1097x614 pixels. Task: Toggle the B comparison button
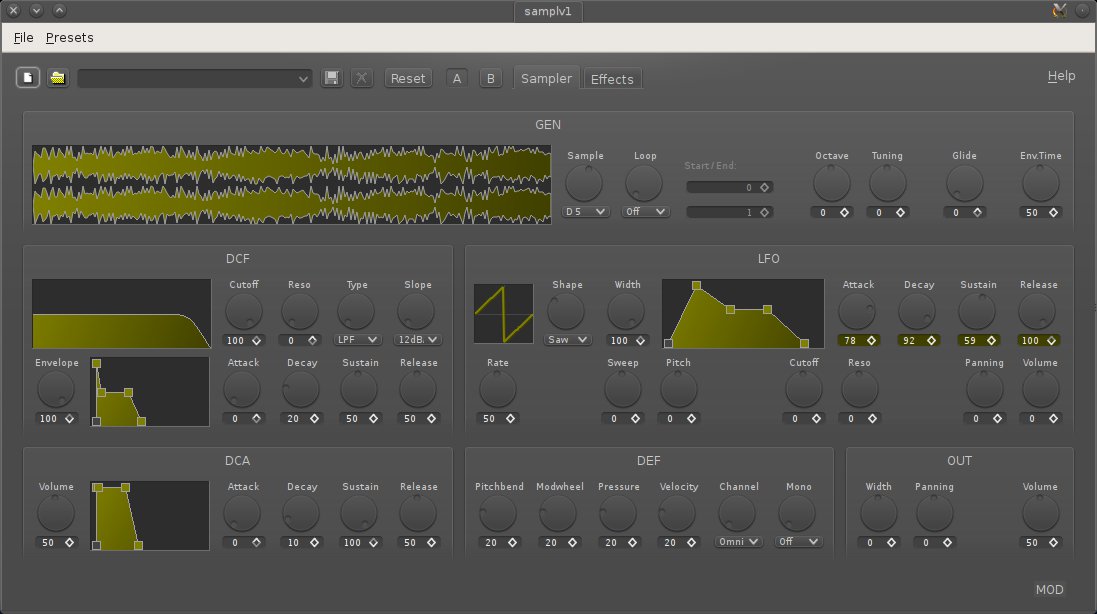pyautogui.click(x=490, y=78)
